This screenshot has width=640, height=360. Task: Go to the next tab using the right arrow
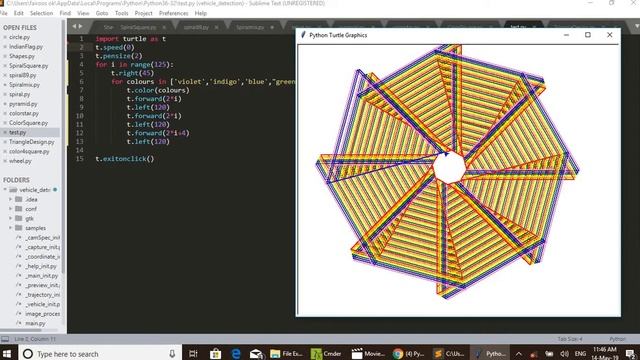click(80, 26)
